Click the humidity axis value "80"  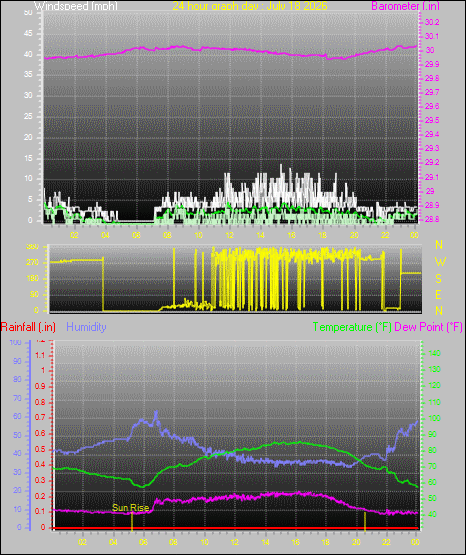tap(17, 379)
